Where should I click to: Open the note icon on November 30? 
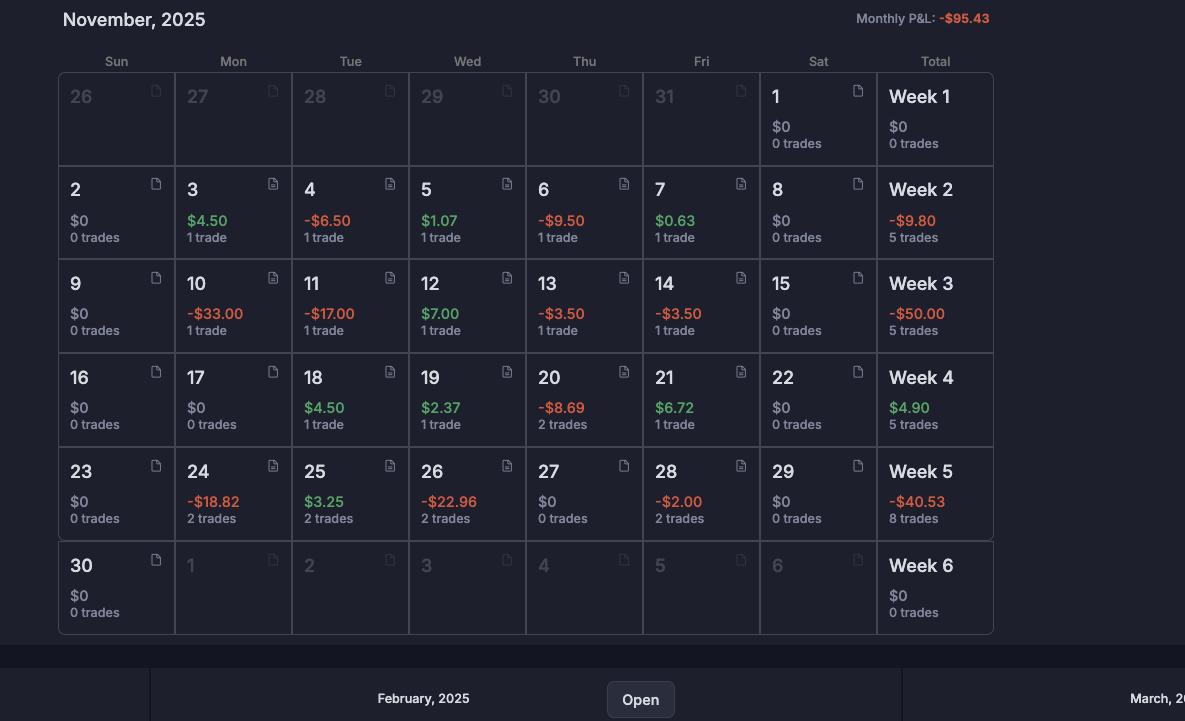[156, 560]
